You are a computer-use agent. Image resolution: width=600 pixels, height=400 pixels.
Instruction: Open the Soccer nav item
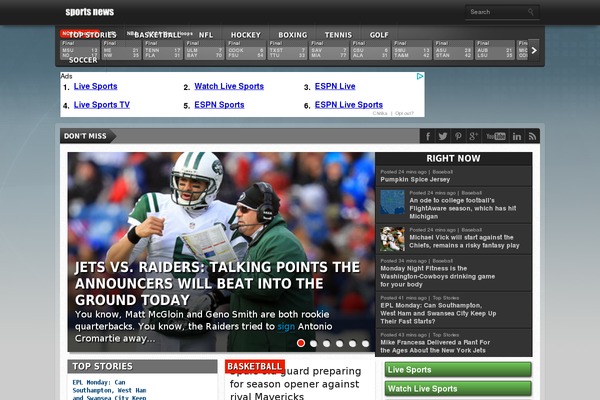83,60
